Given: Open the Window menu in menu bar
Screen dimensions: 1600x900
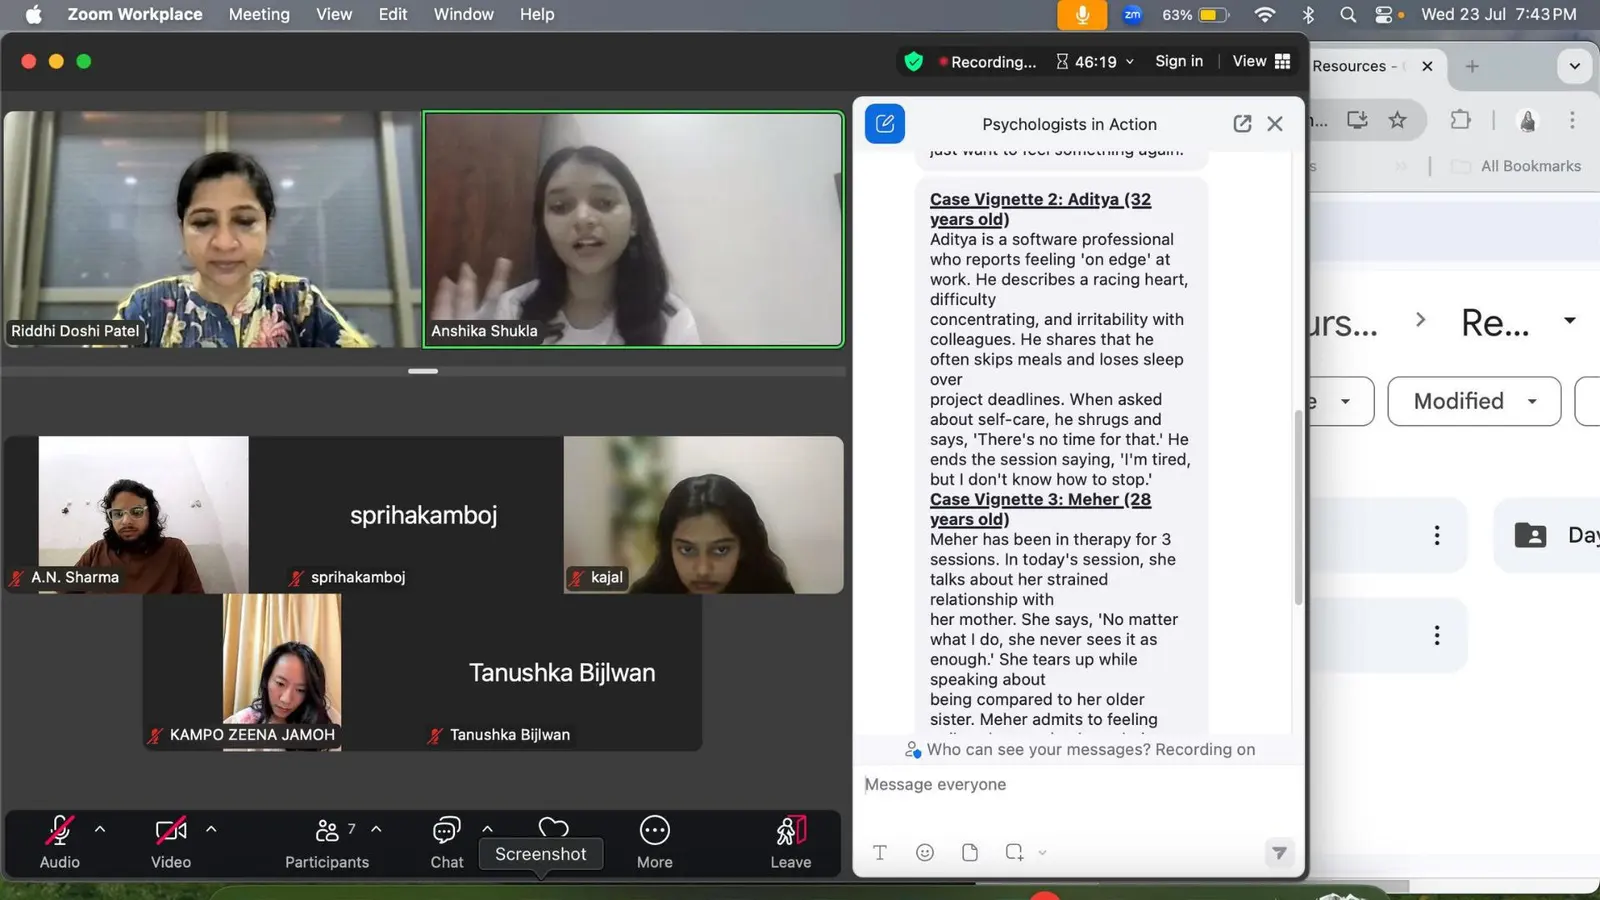Looking at the screenshot, I should [x=463, y=14].
